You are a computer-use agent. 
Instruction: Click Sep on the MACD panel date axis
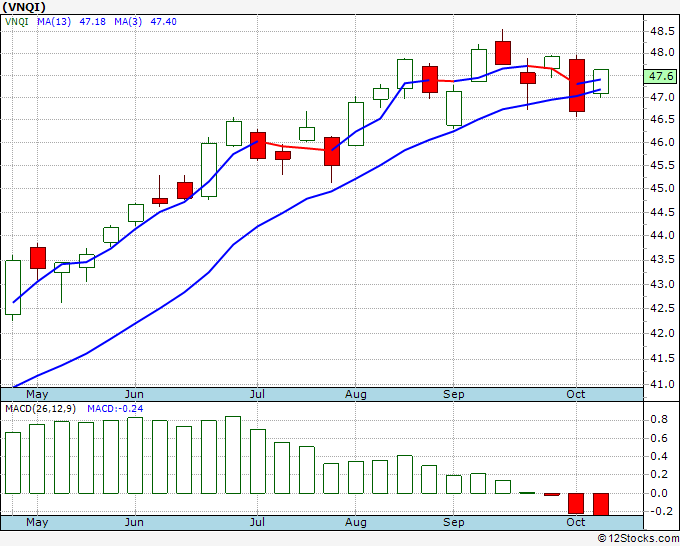(x=454, y=522)
